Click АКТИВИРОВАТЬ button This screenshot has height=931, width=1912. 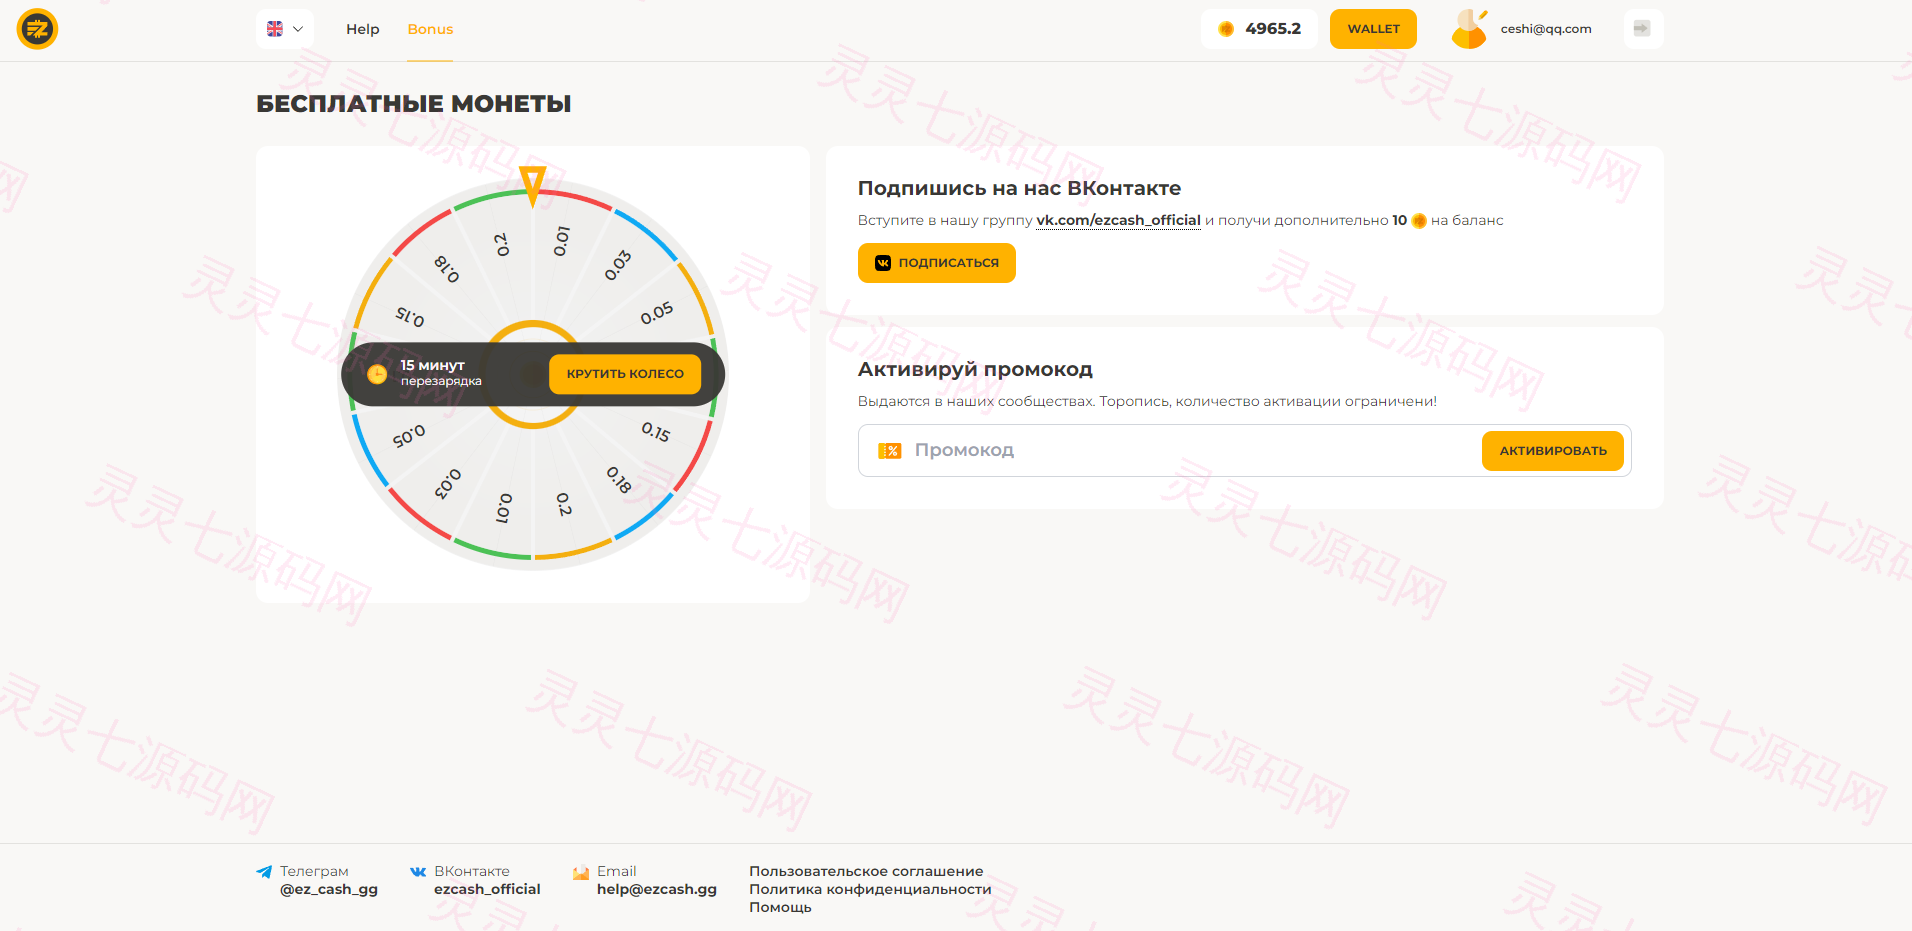[1553, 451]
